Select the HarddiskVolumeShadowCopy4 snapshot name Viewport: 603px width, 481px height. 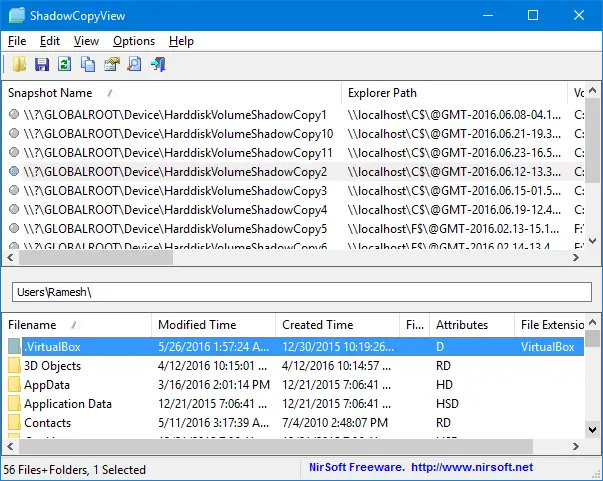[175, 210]
